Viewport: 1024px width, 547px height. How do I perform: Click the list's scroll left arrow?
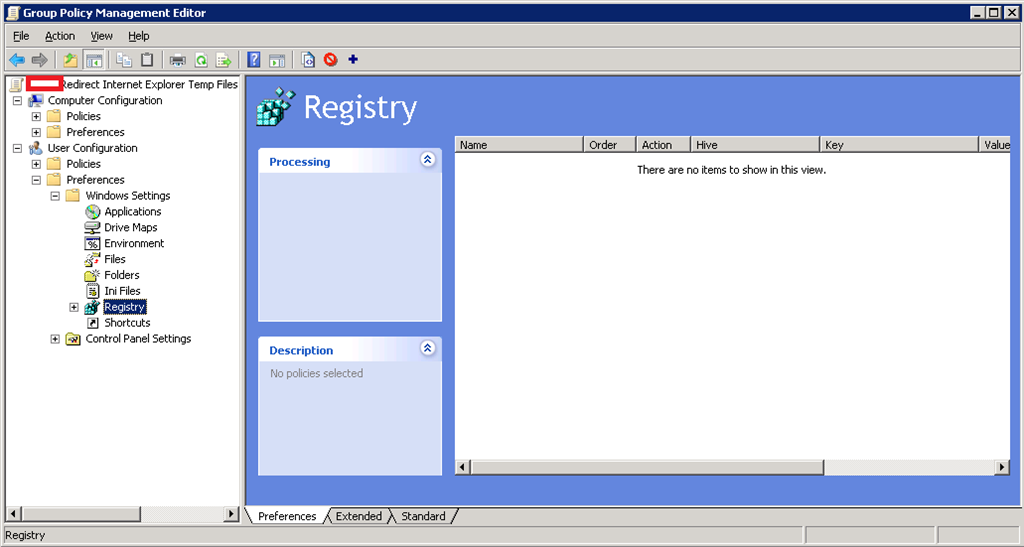pos(462,467)
